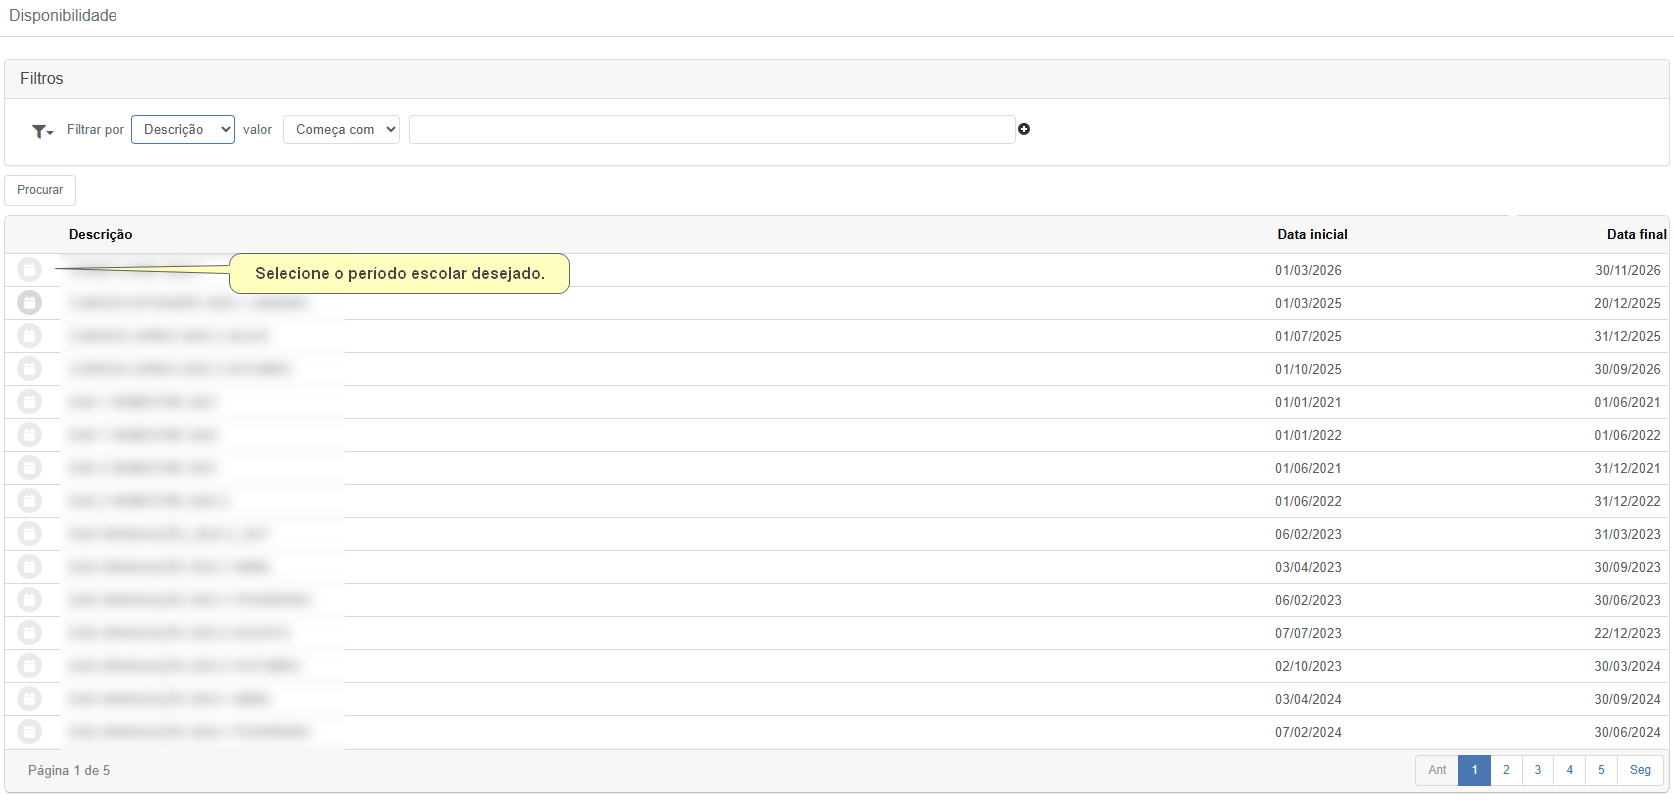Select period icon for row starting 01/01/2021
Viewport: 1674px width, 809px height.
(x=30, y=402)
